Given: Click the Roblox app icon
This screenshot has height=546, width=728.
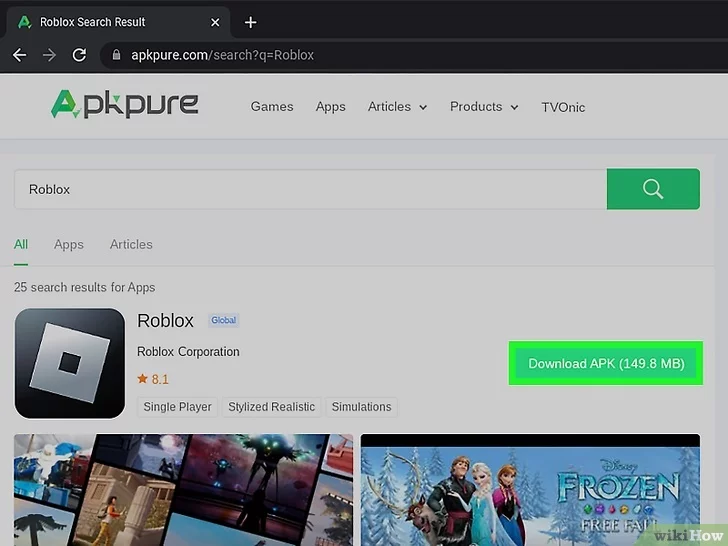Looking at the screenshot, I should (70, 364).
